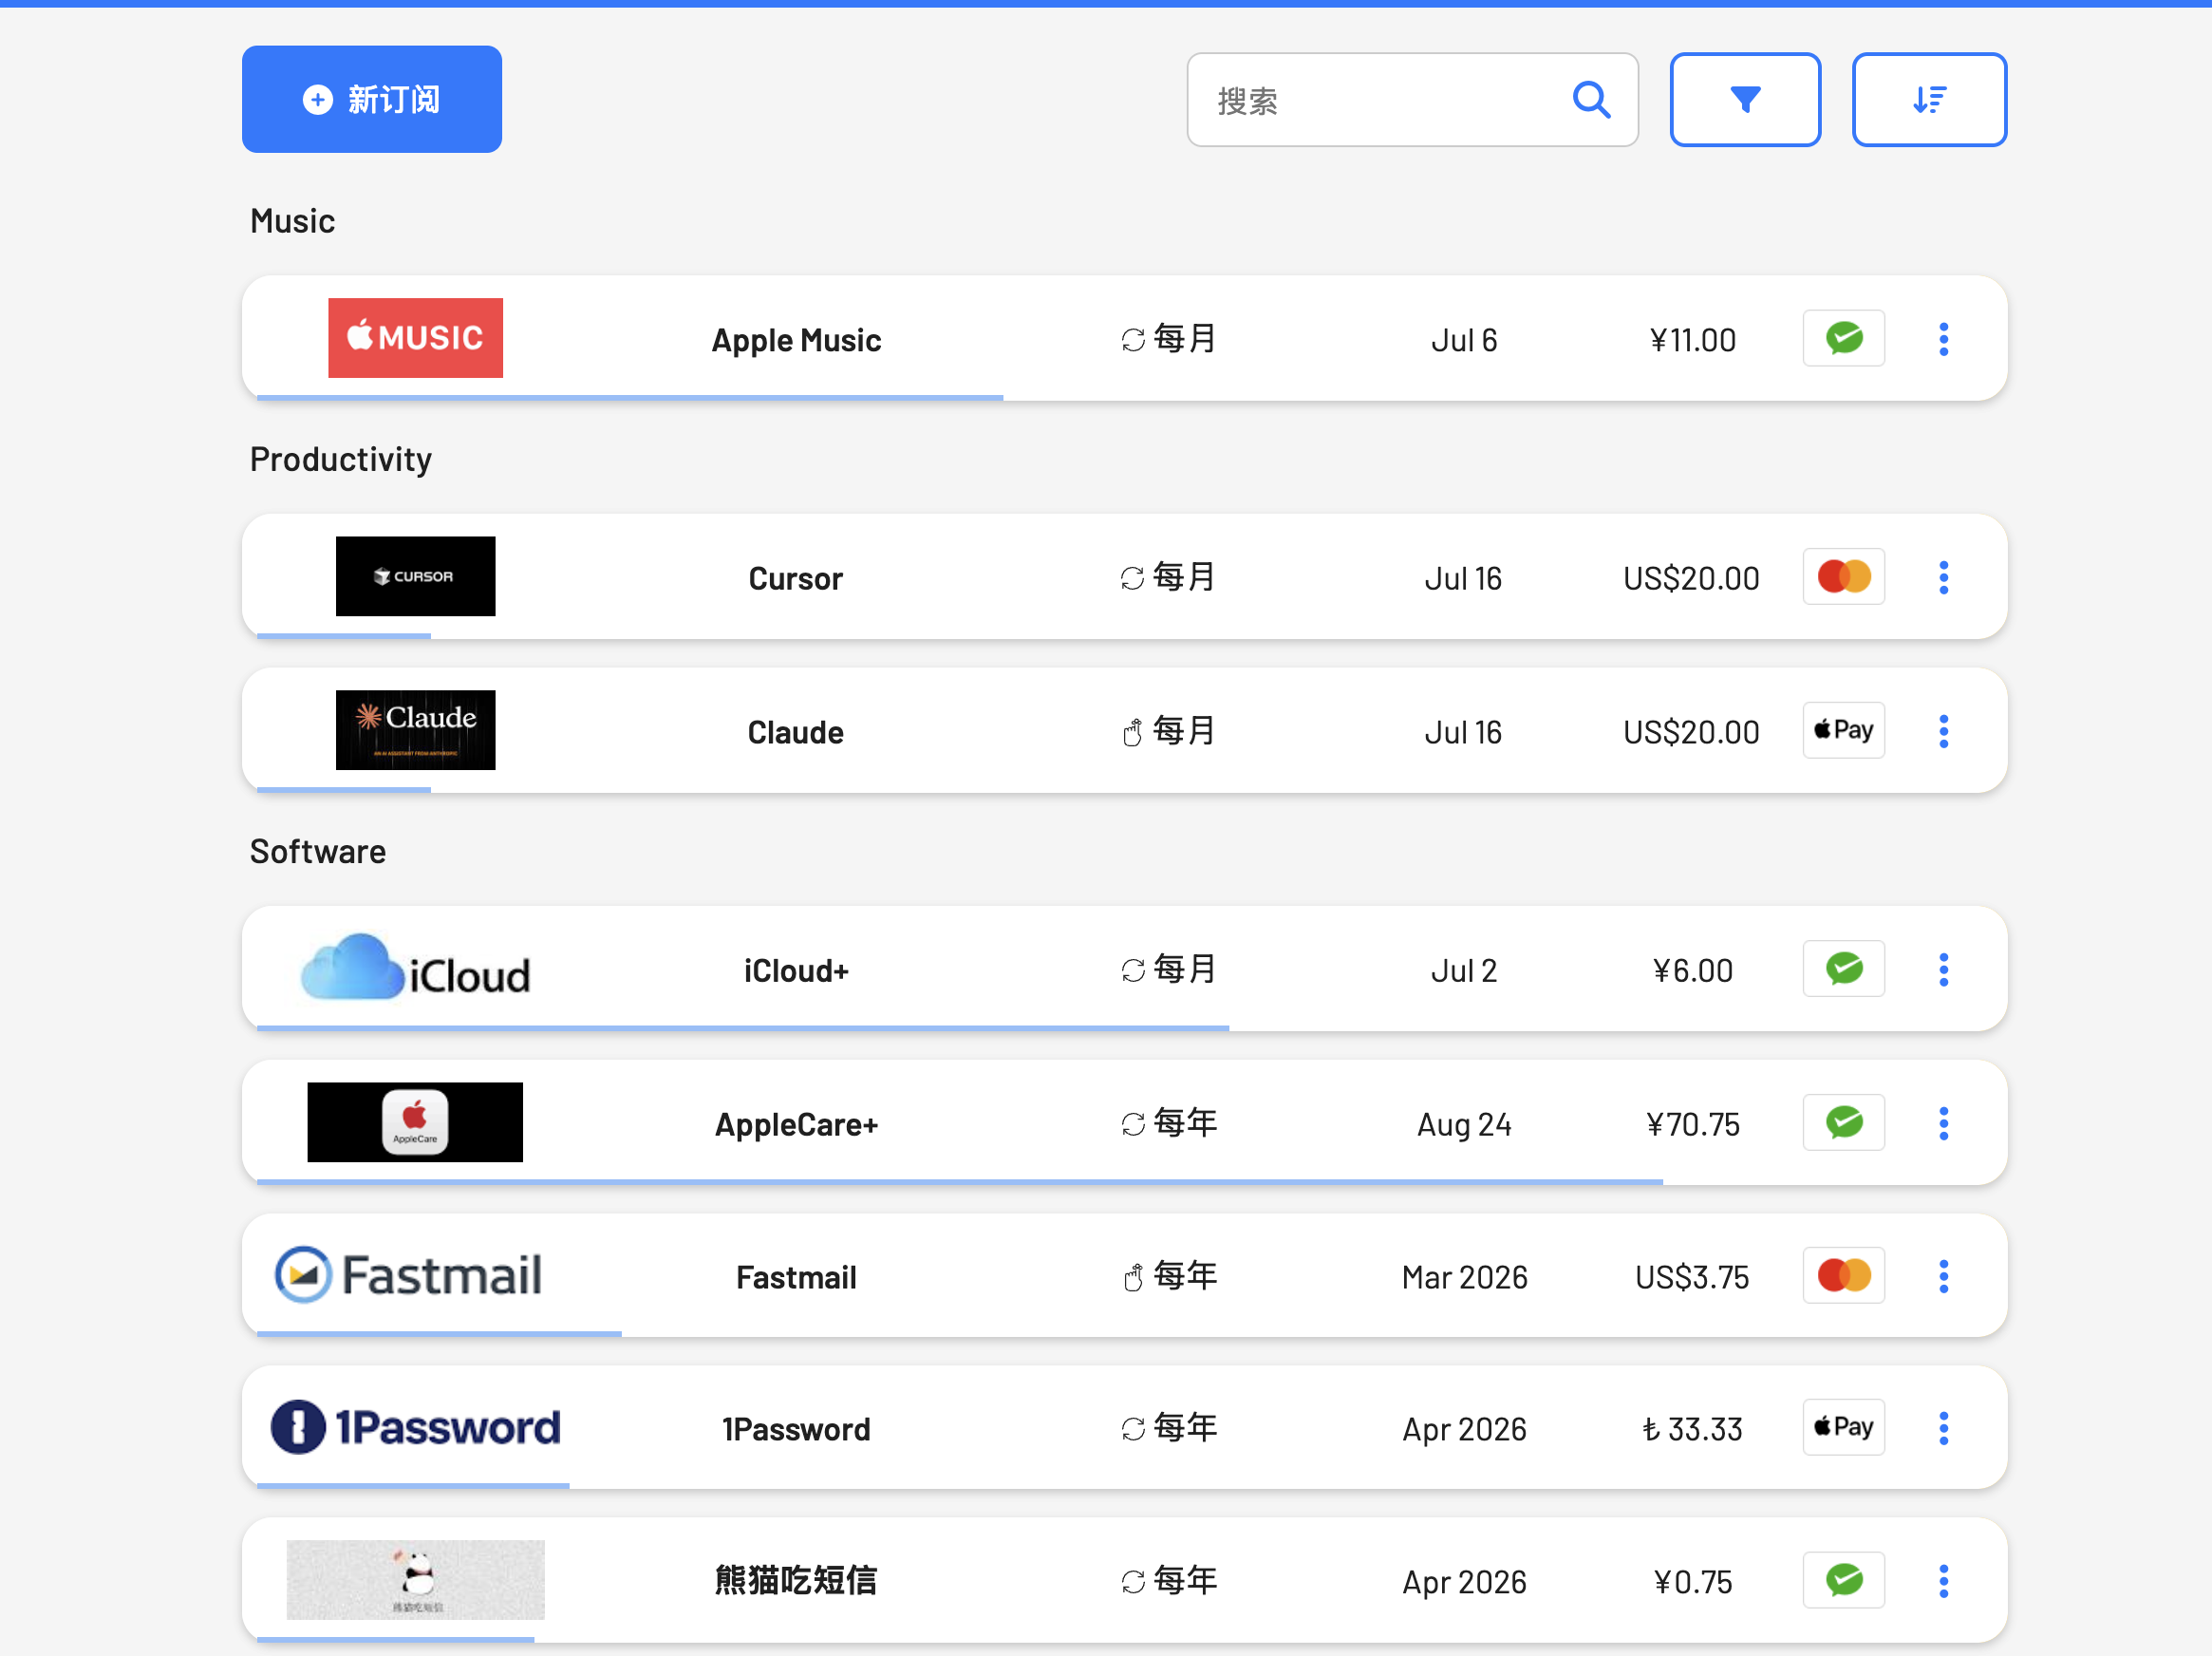Click the Productivity category heading

click(x=341, y=460)
